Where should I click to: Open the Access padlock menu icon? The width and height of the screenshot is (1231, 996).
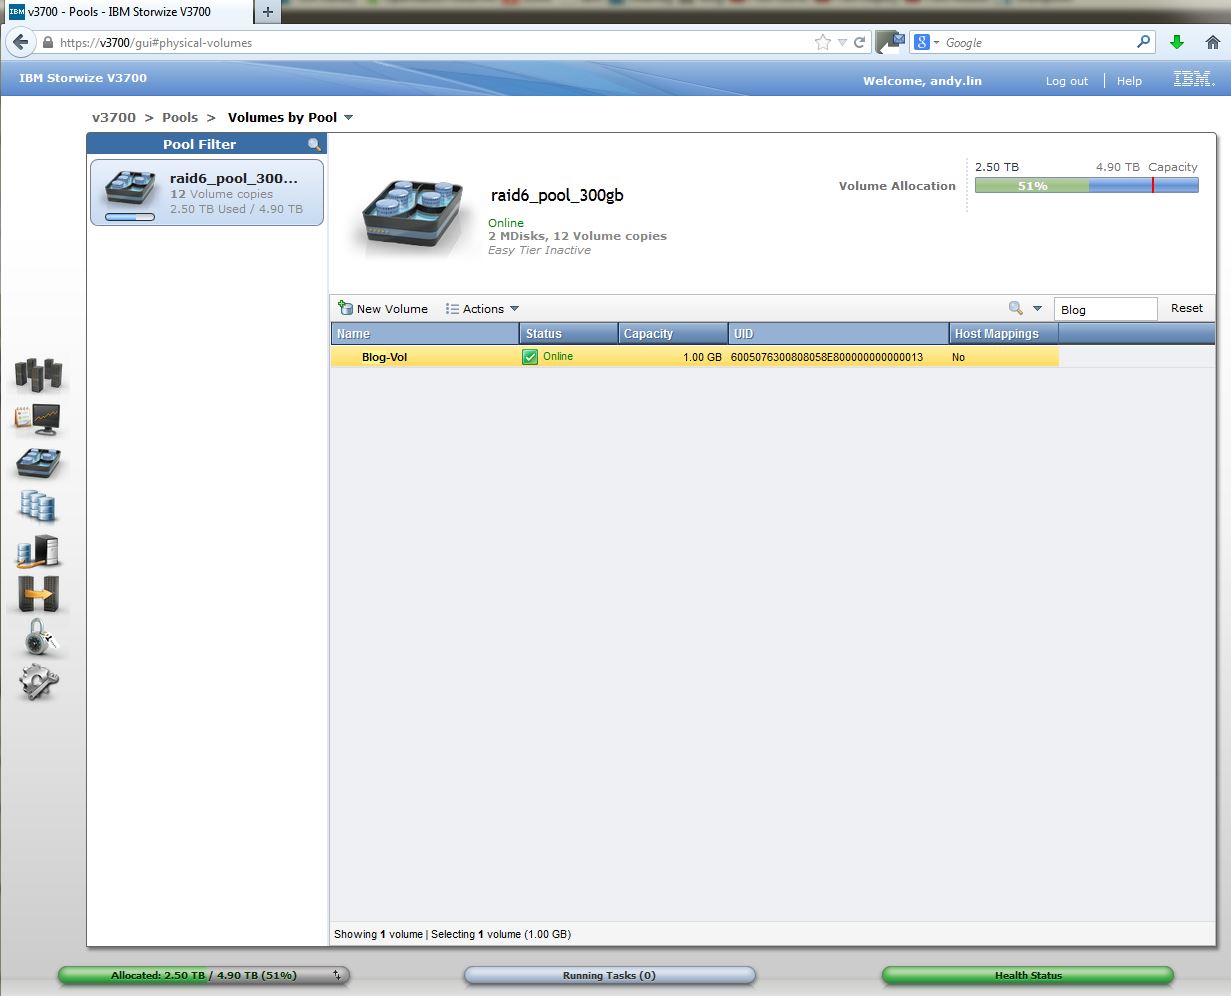39,638
